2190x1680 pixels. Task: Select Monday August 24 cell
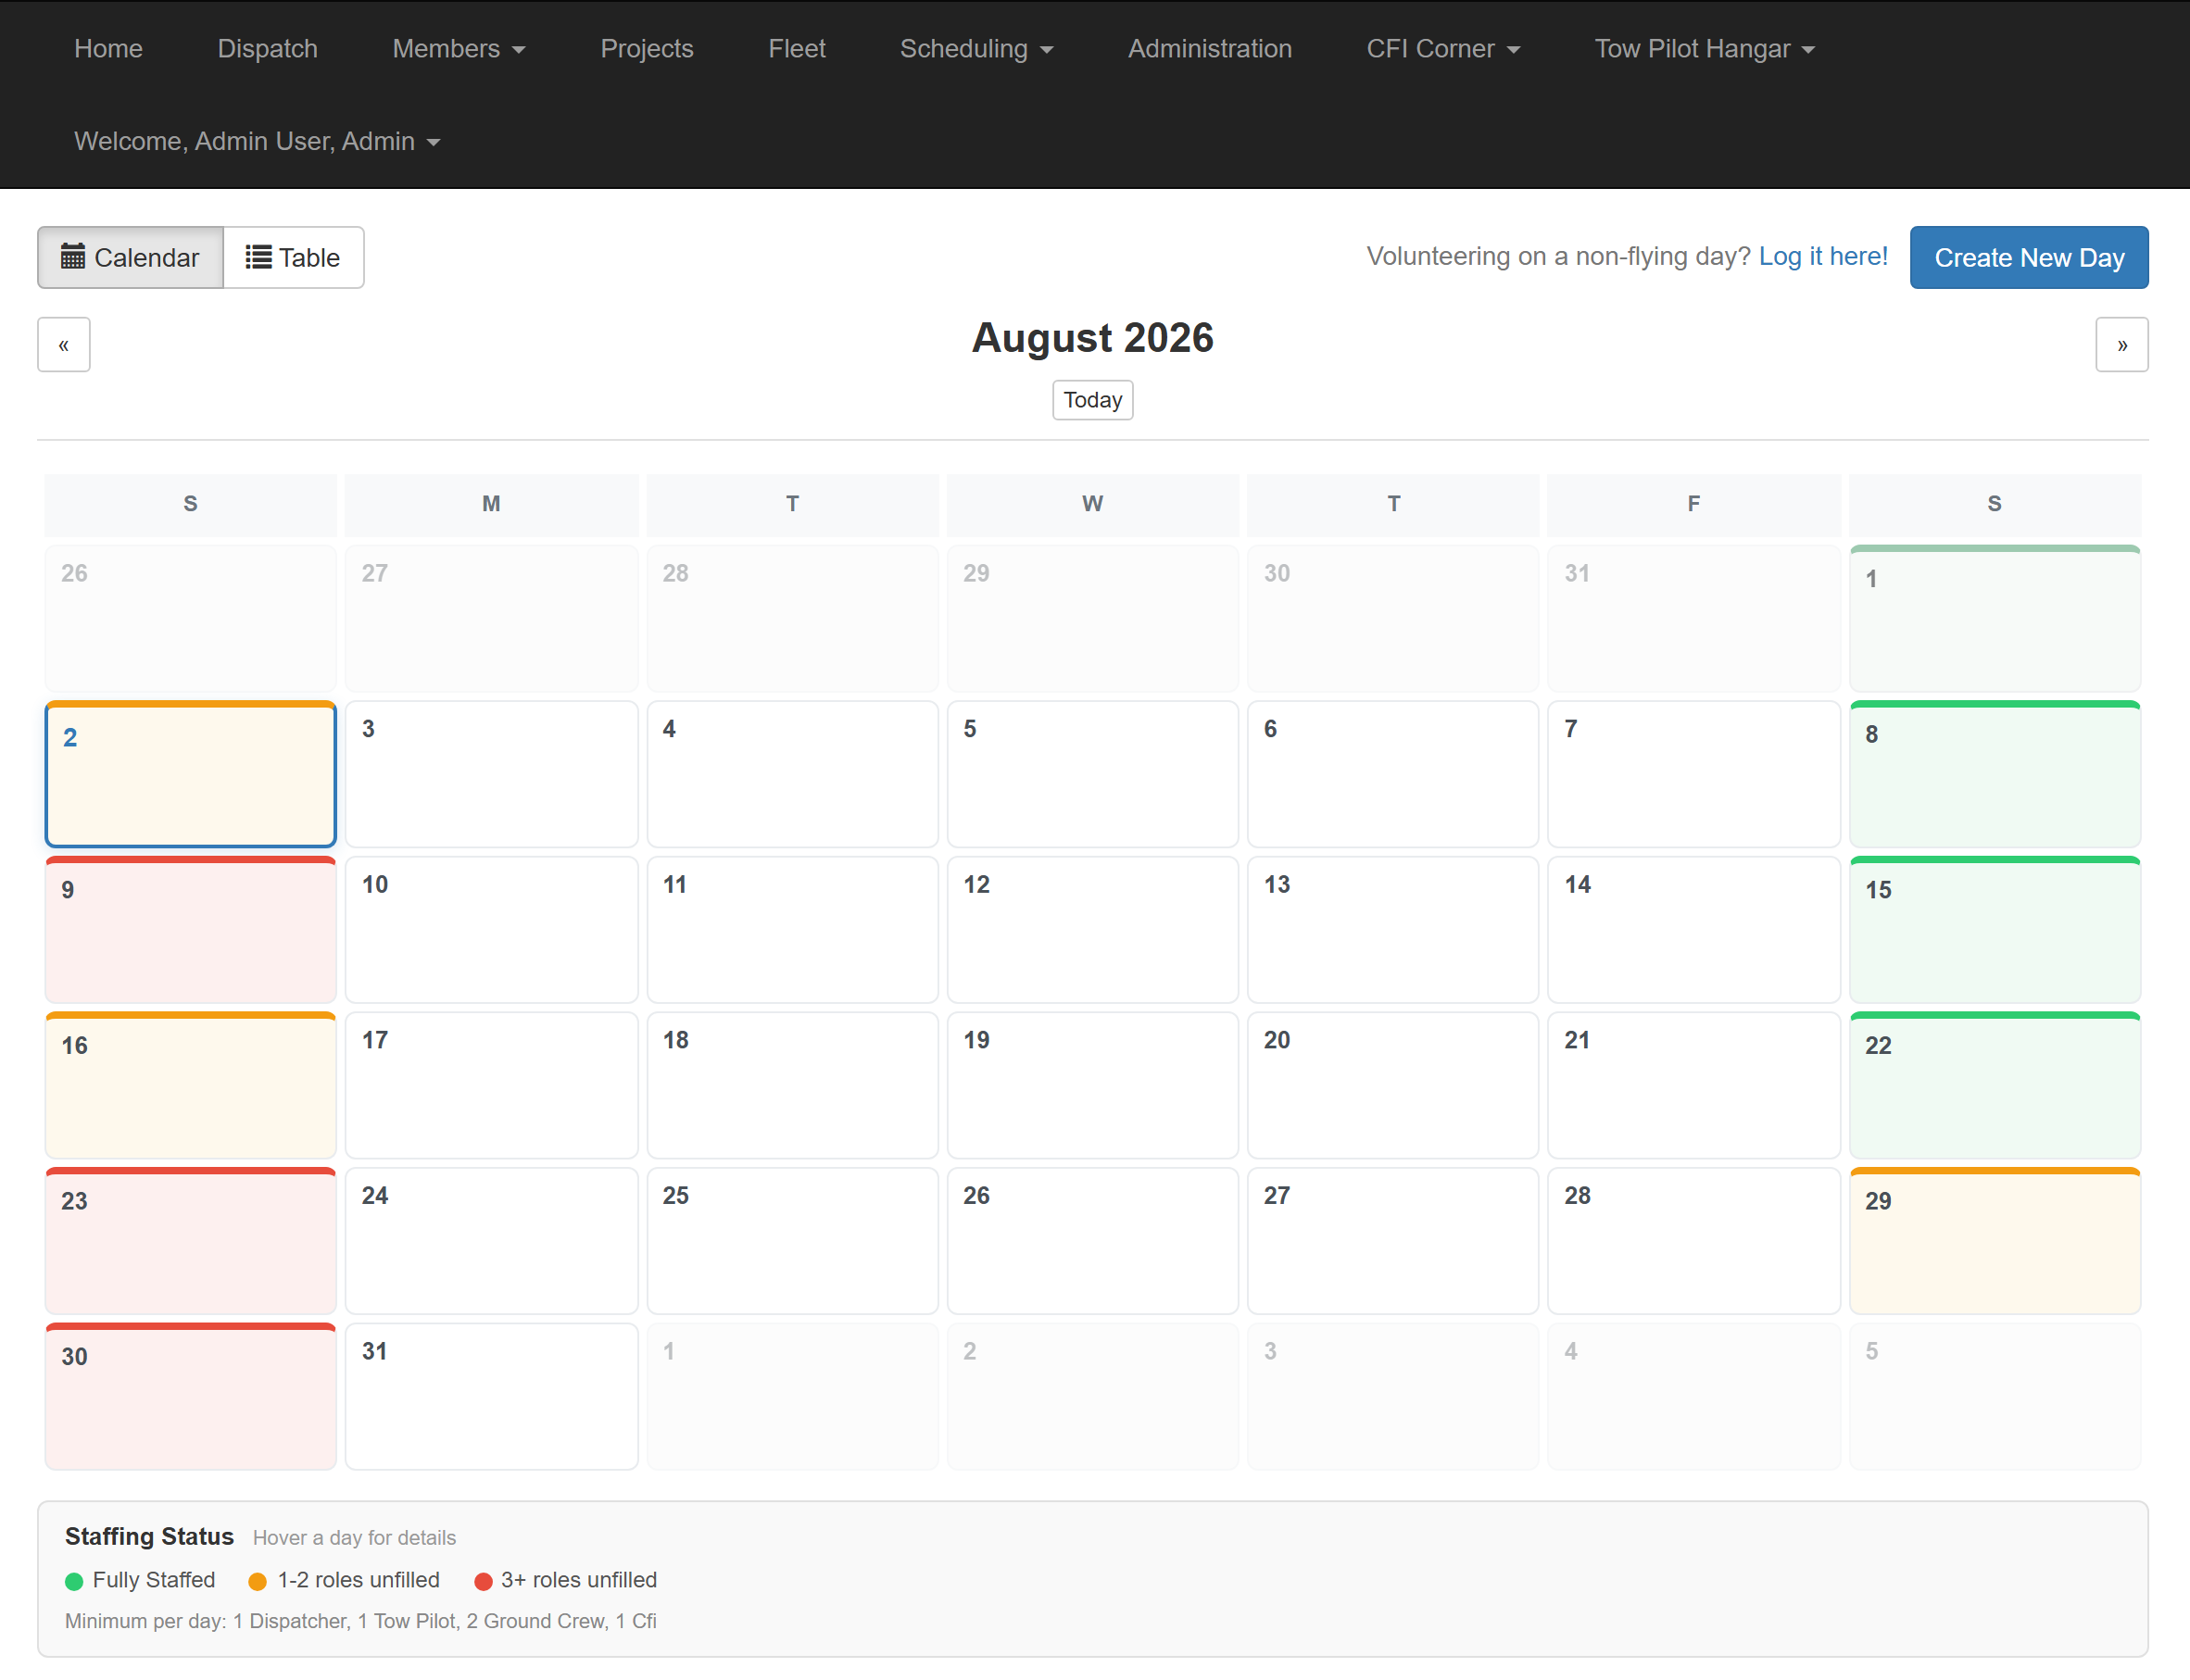click(491, 1241)
